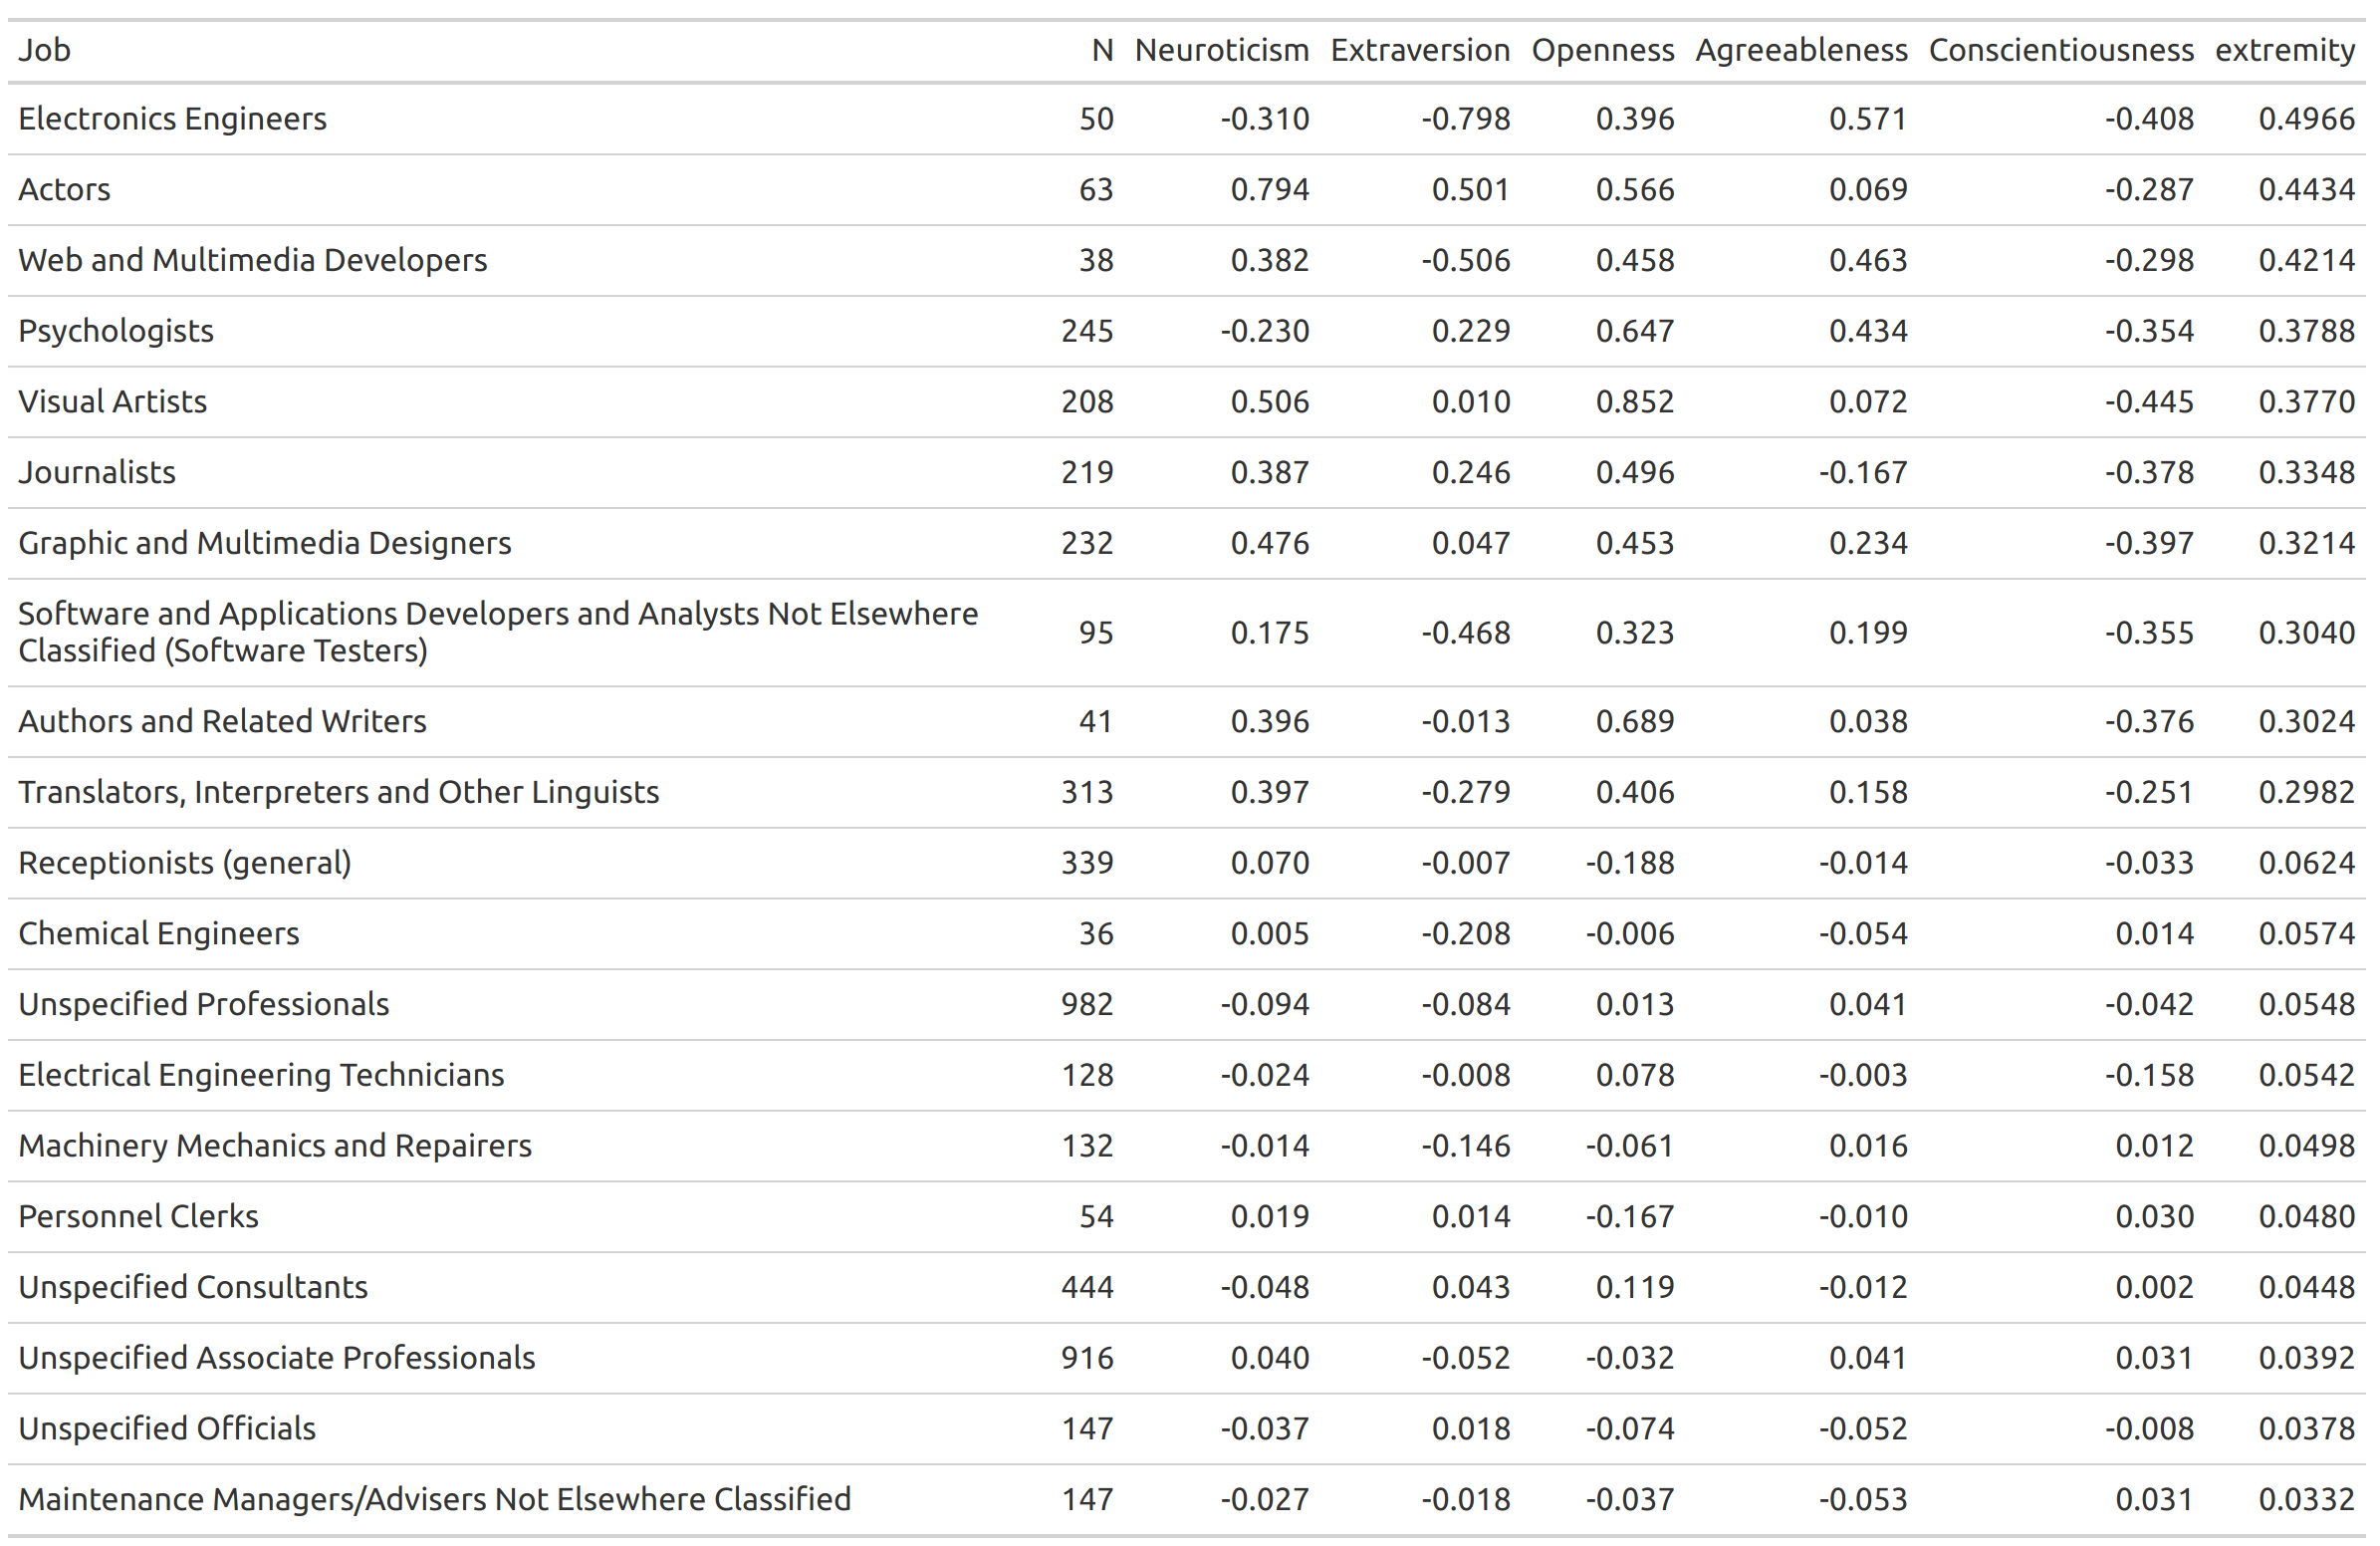Select Unspecified Associate Professionals label
2380x1546 pixels.
pyautogui.click(x=277, y=1358)
